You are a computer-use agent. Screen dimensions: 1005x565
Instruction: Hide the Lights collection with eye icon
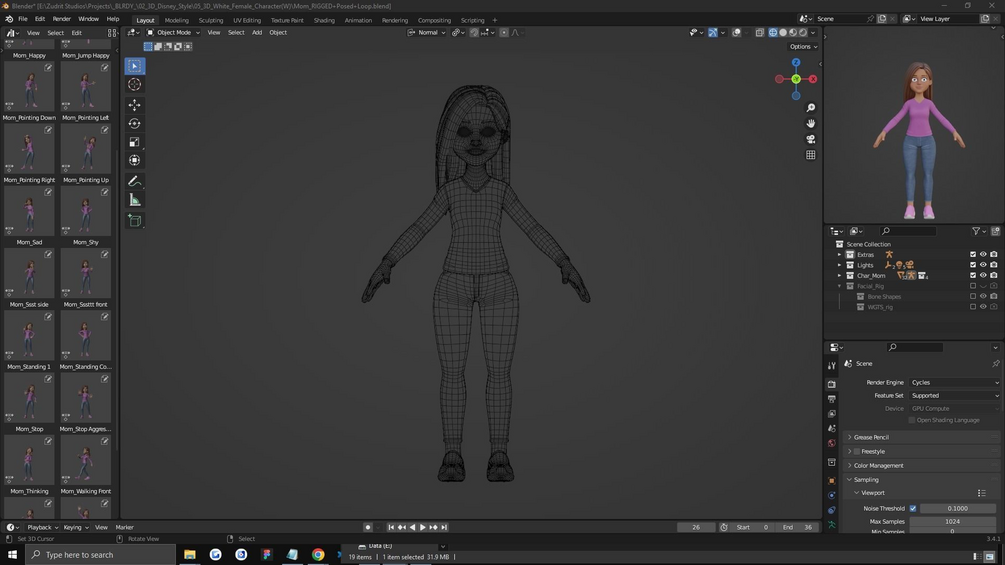(983, 265)
